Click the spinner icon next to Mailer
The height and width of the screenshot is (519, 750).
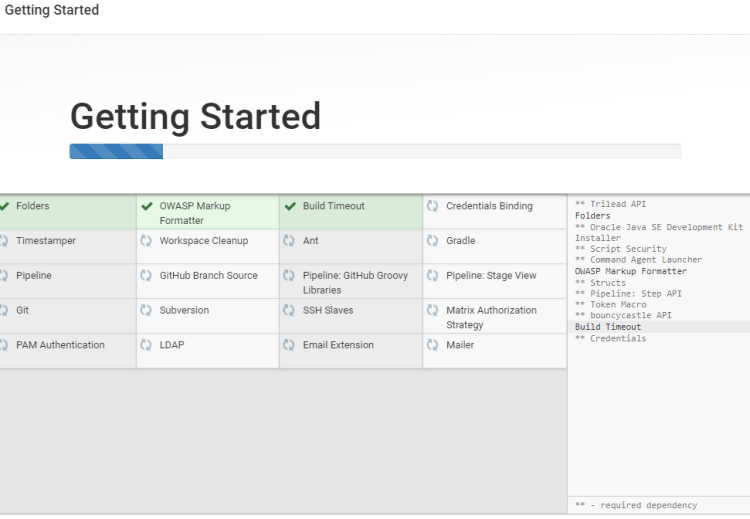pyautogui.click(x=432, y=345)
